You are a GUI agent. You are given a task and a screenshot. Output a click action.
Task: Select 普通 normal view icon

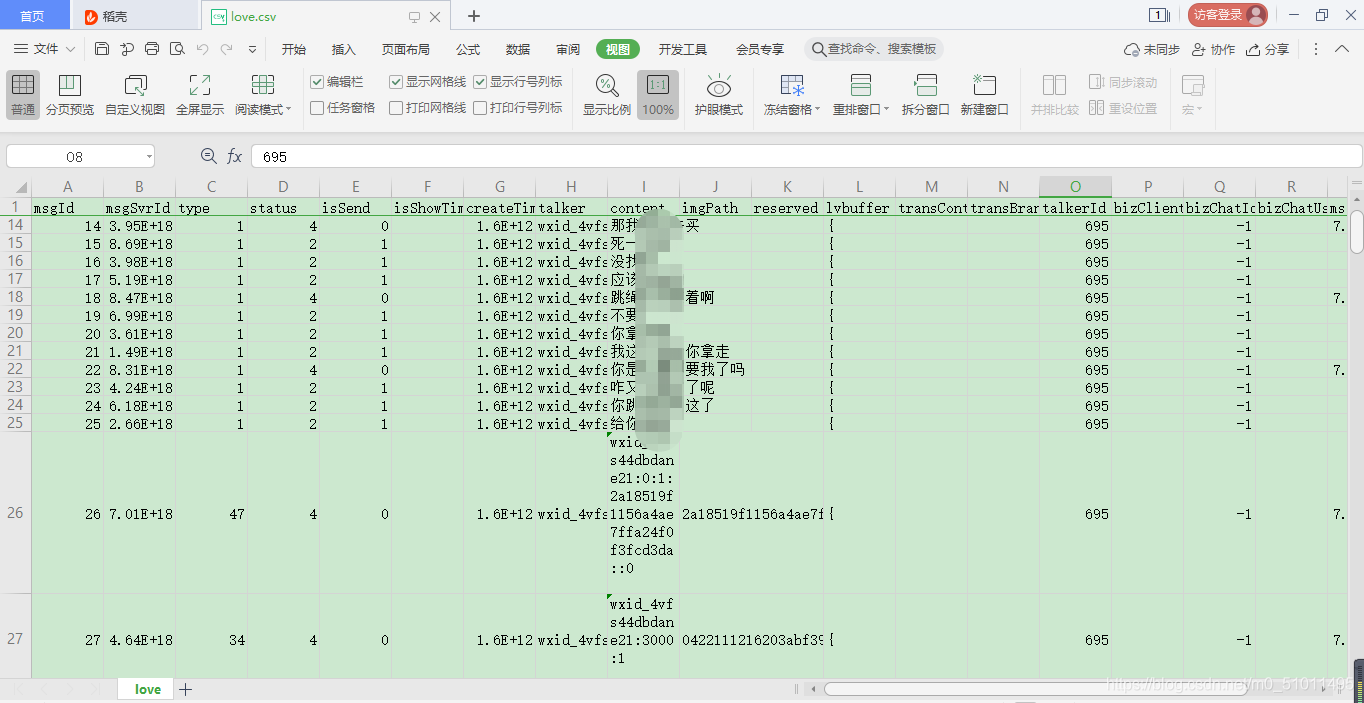(23, 95)
